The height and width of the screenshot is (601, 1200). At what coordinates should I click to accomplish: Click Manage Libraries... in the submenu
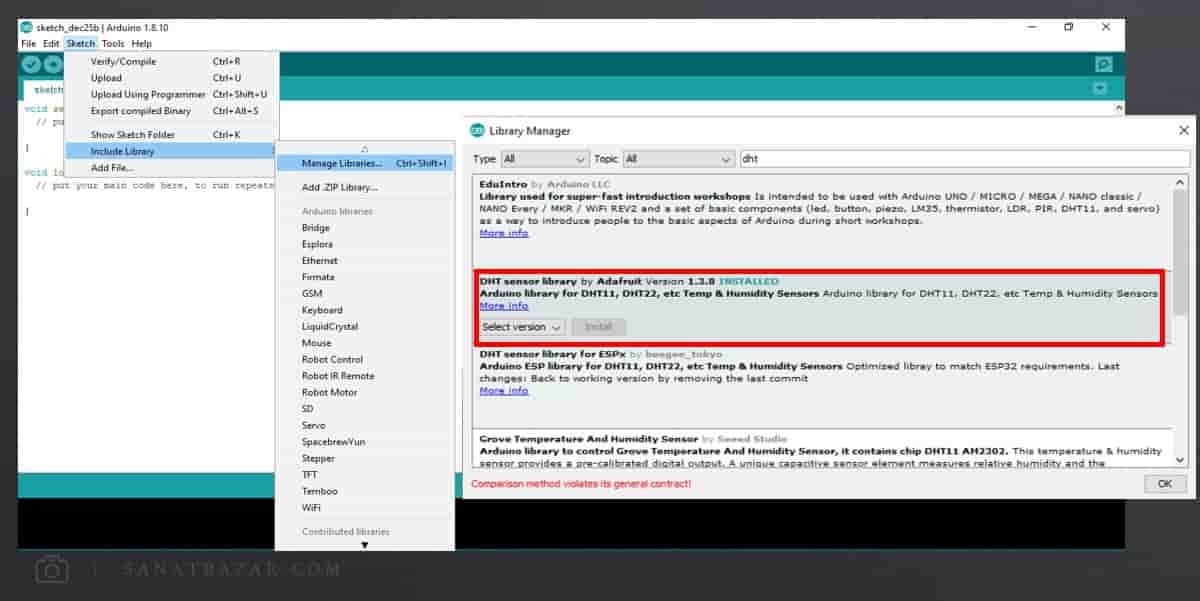(365, 163)
